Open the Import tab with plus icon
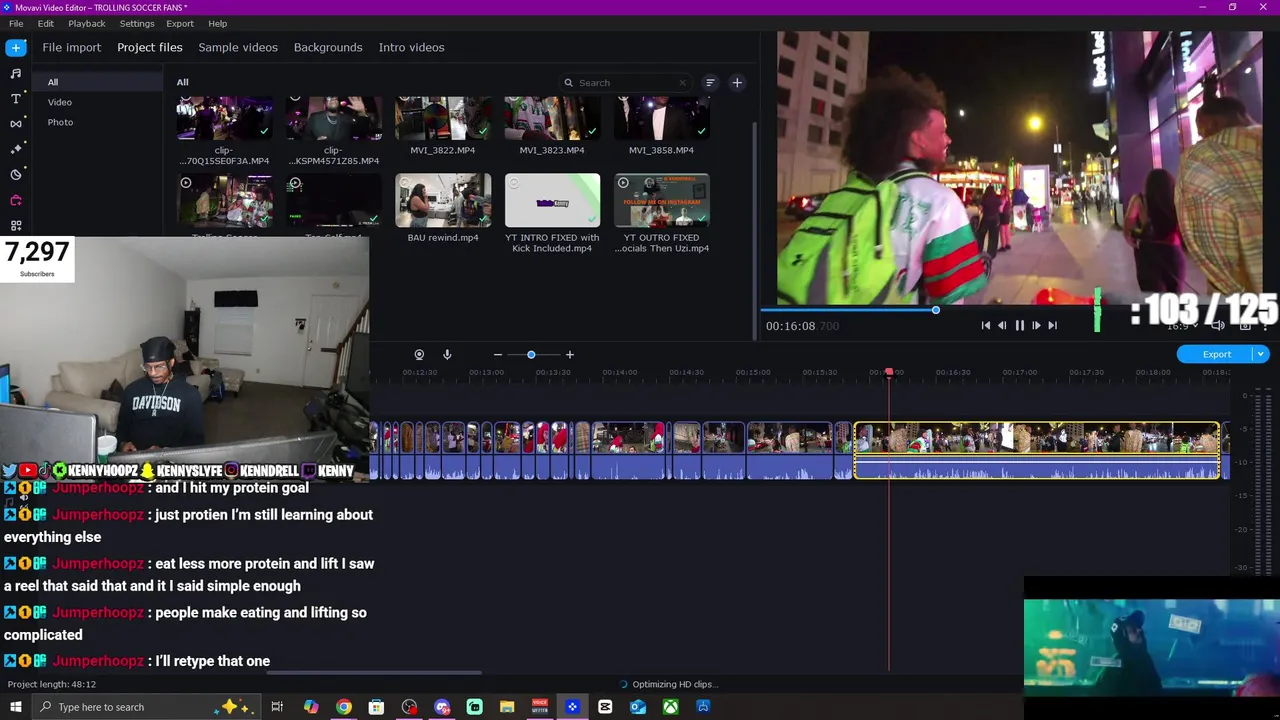Screen dimensions: 1280x720 (16, 47)
